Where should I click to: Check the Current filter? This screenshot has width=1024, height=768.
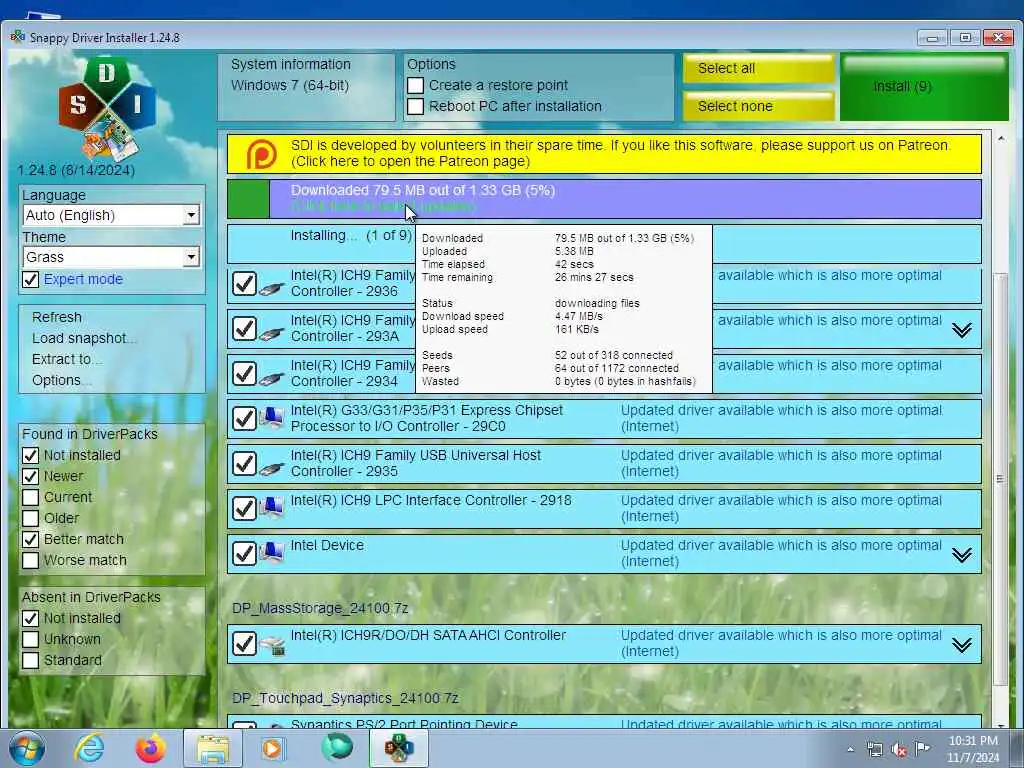(31, 497)
